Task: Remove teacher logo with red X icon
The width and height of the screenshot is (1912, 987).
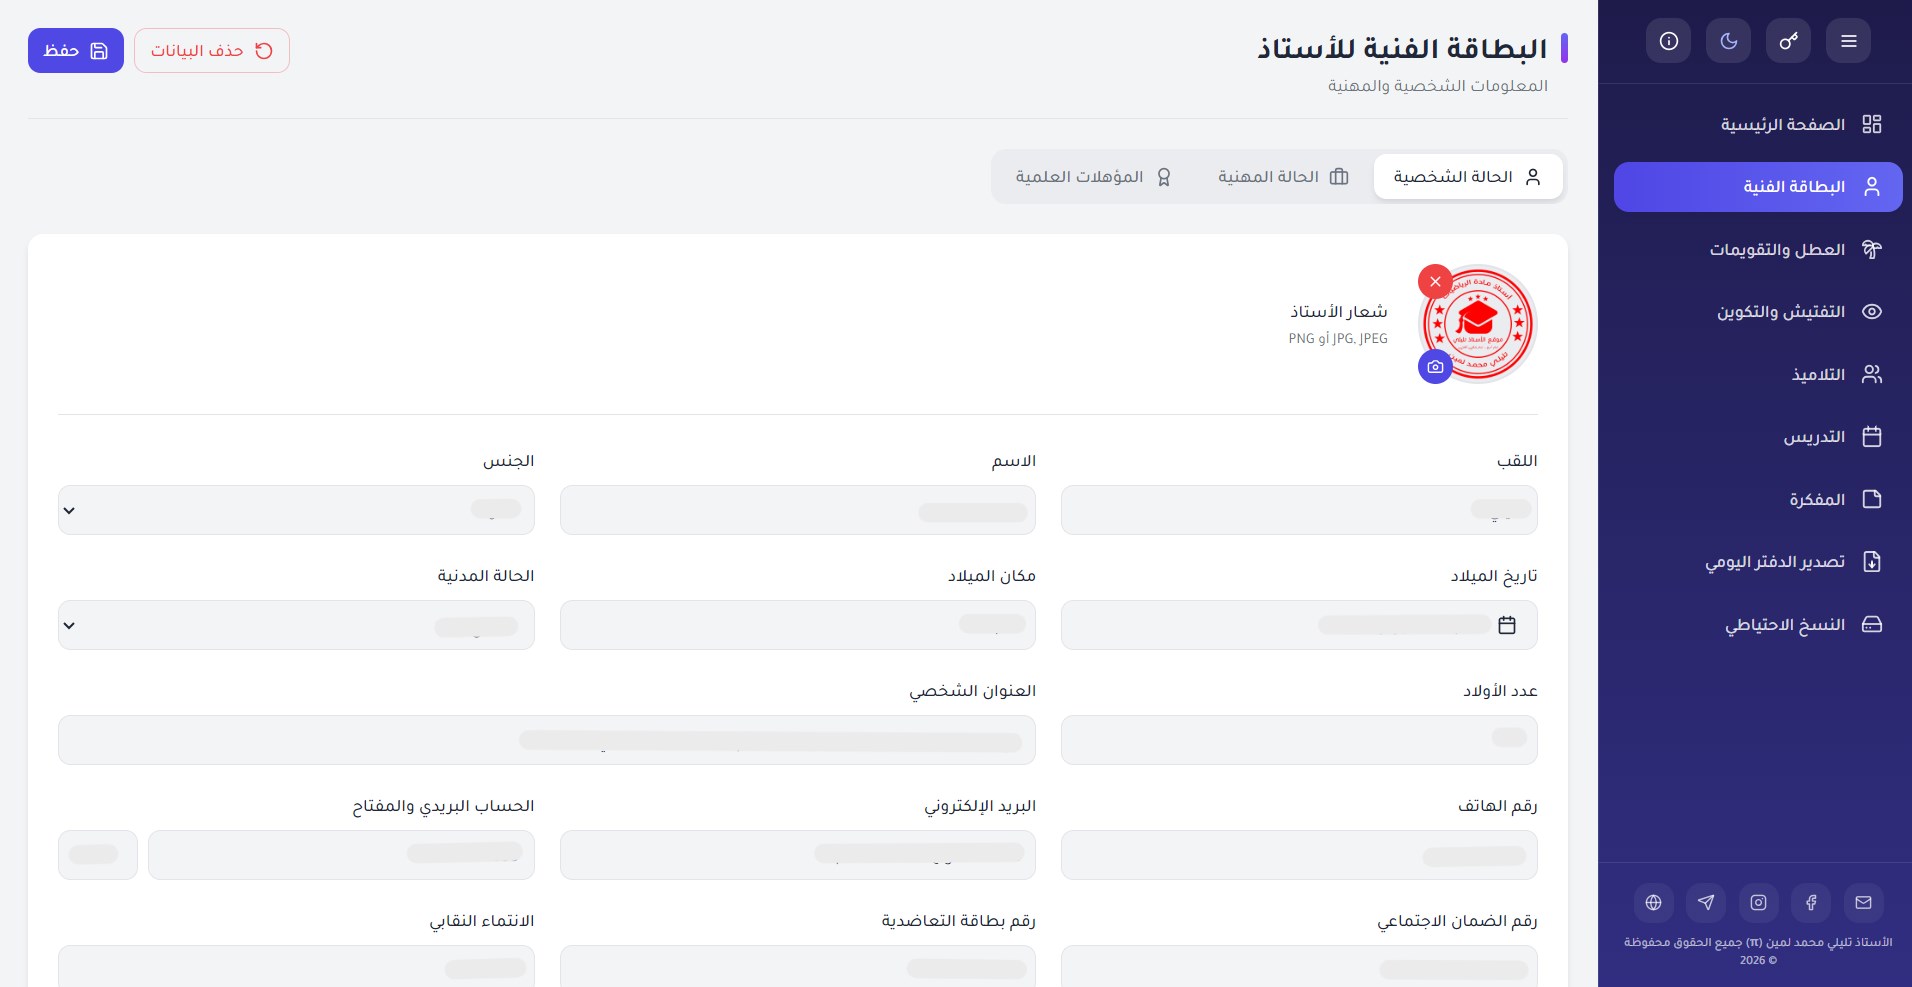Action: pyautogui.click(x=1435, y=282)
